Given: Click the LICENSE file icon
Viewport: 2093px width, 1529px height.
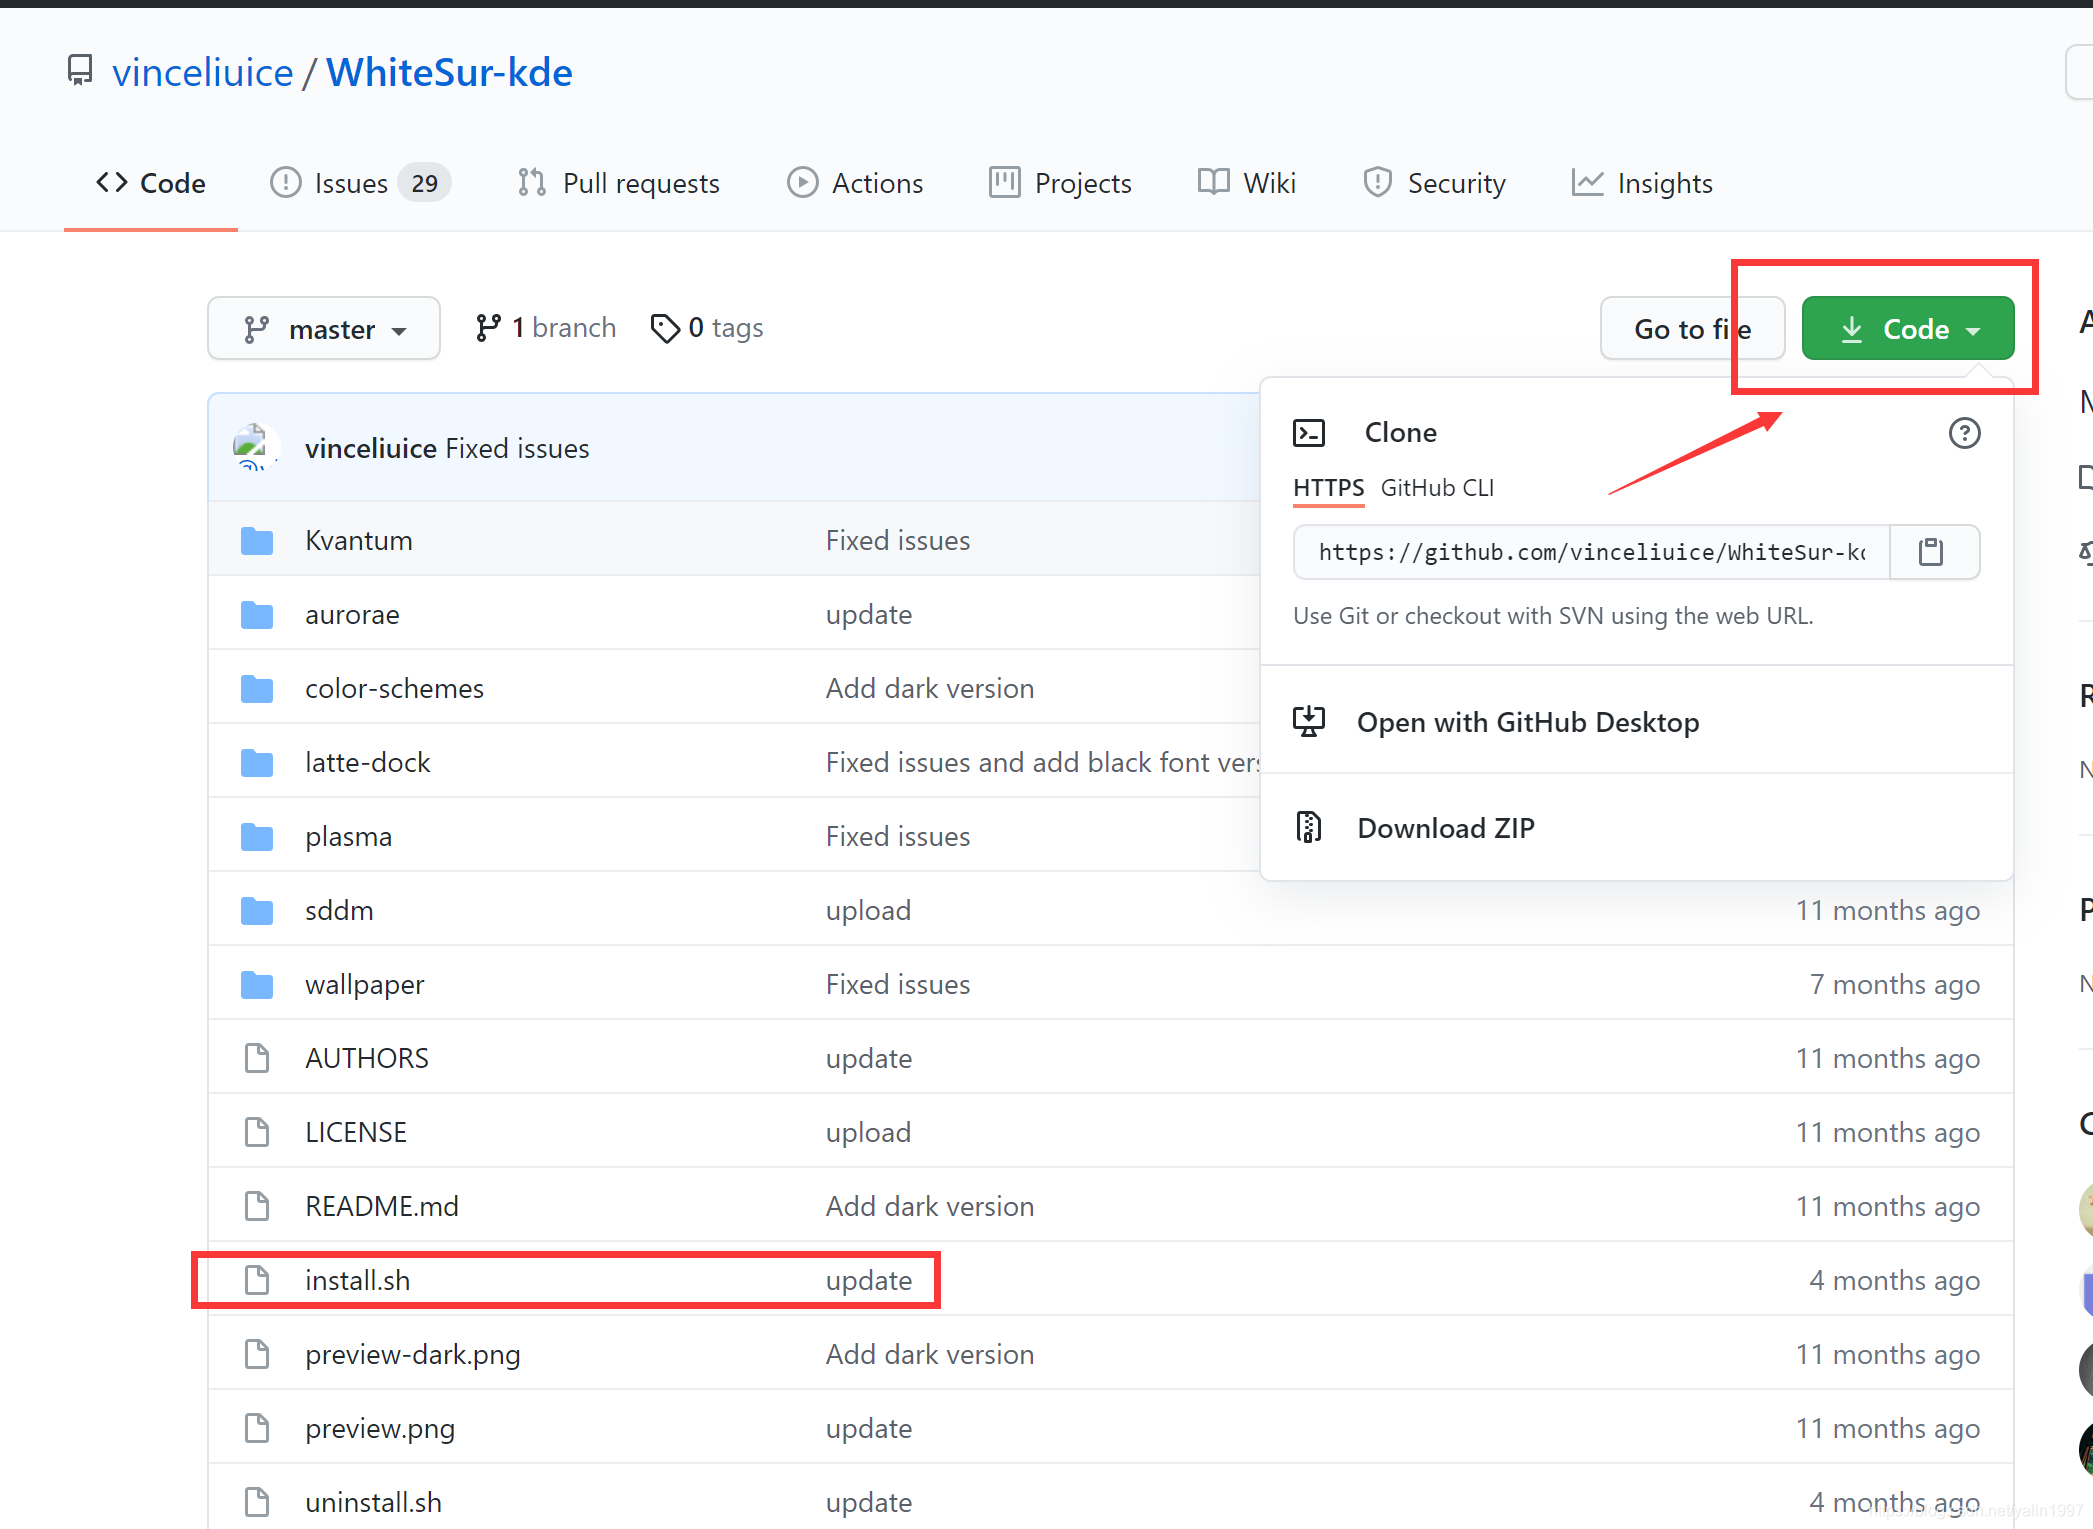Looking at the screenshot, I should click(x=257, y=1132).
